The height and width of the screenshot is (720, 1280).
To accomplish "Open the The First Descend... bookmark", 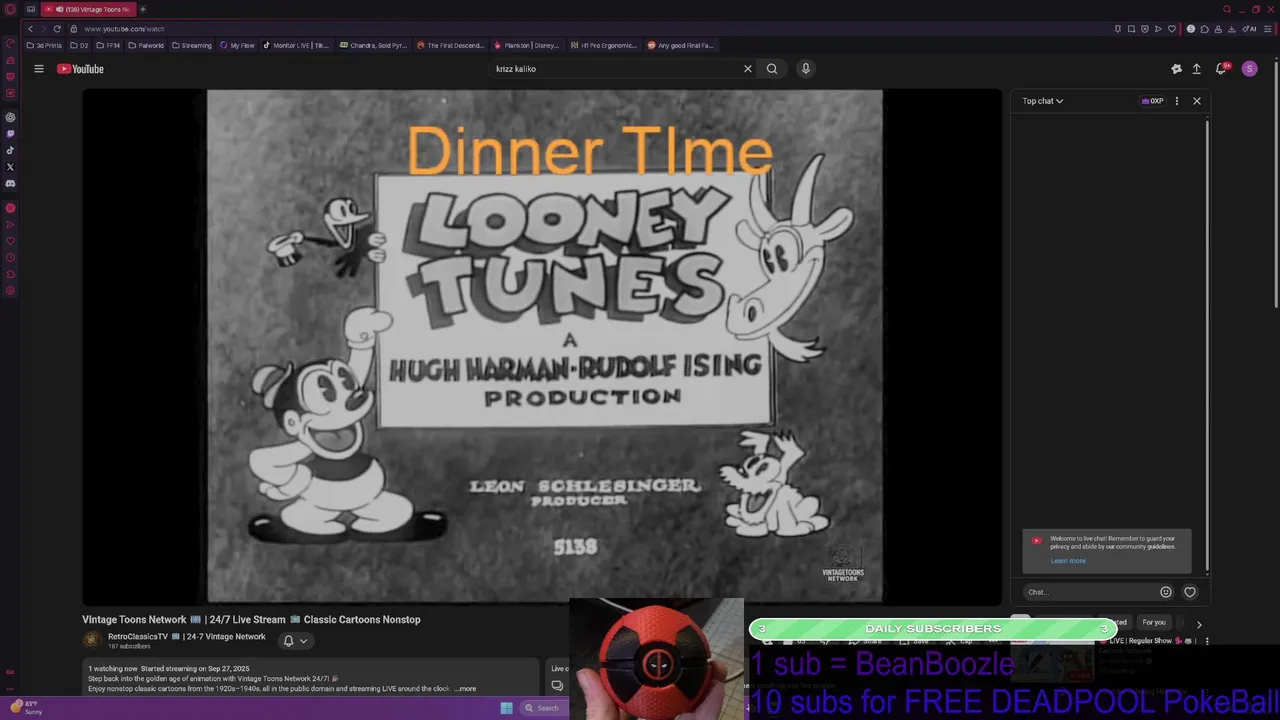I will (x=451, y=45).
